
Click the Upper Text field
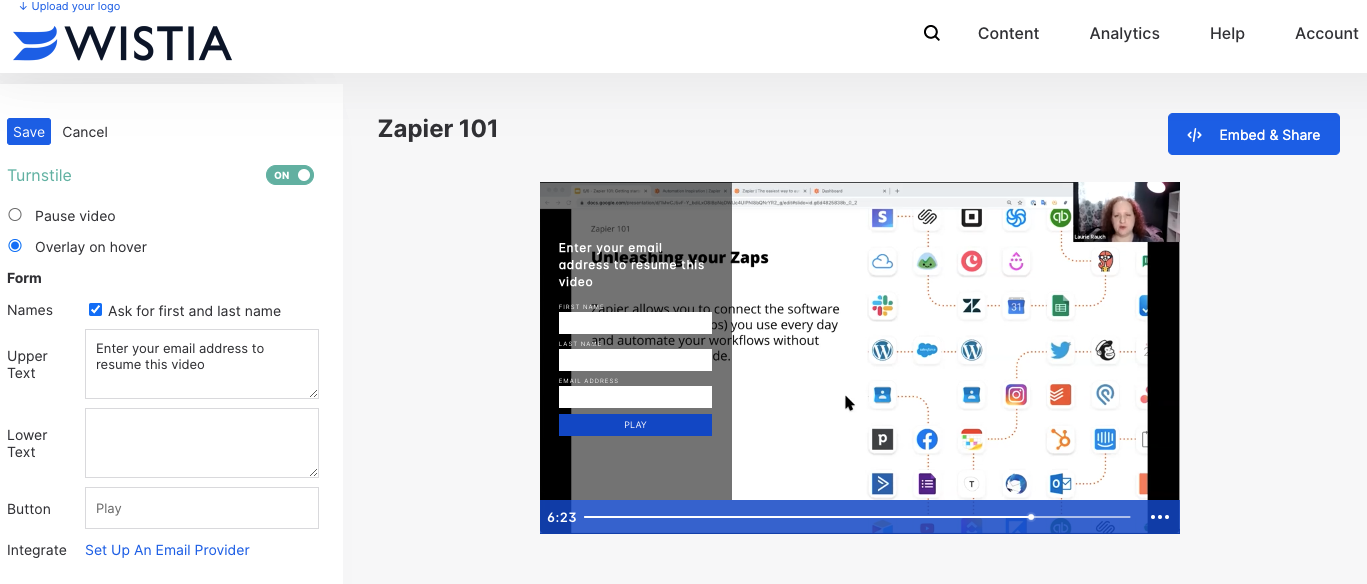[x=201, y=364]
